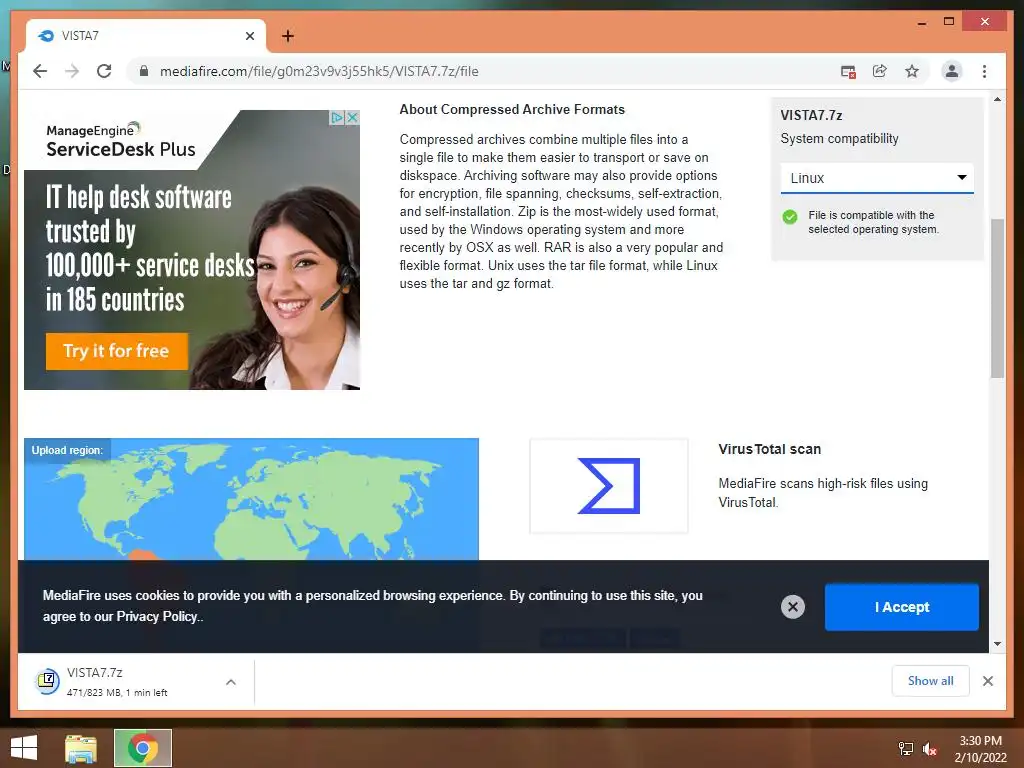The width and height of the screenshot is (1024, 768).
Task: Click the '471/823 MB, 1 min left' status
Action: point(117,693)
